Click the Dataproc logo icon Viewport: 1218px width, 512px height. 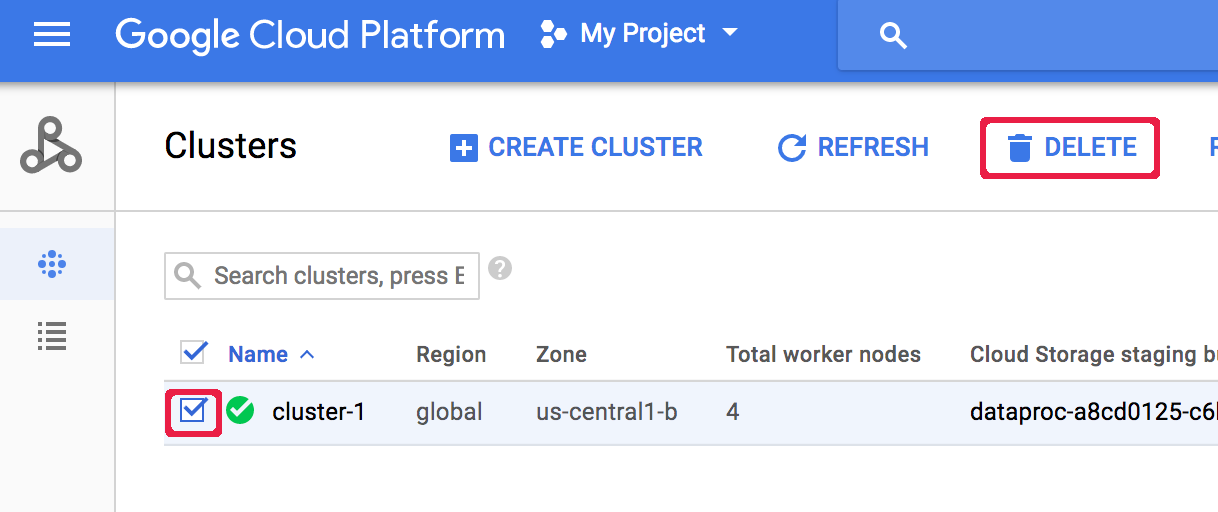51,147
